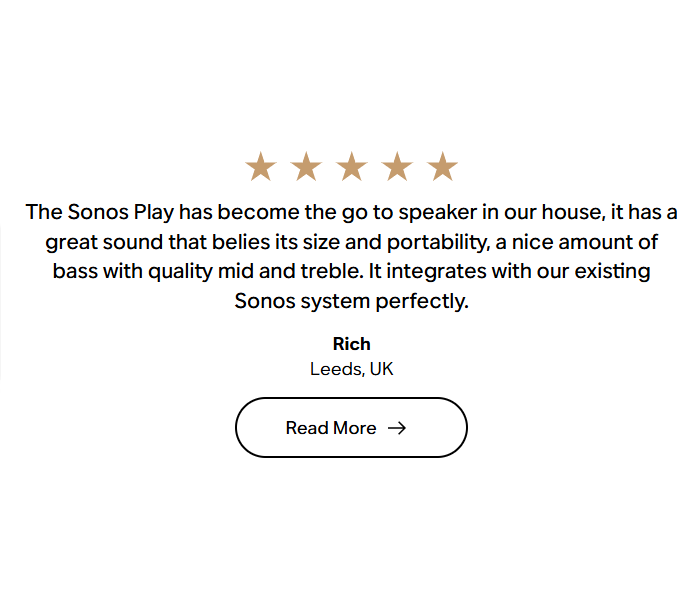This screenshot has width=698, height=604.
Task: Click the arrow icon inside Read More
Action: [x=397, y=428]
